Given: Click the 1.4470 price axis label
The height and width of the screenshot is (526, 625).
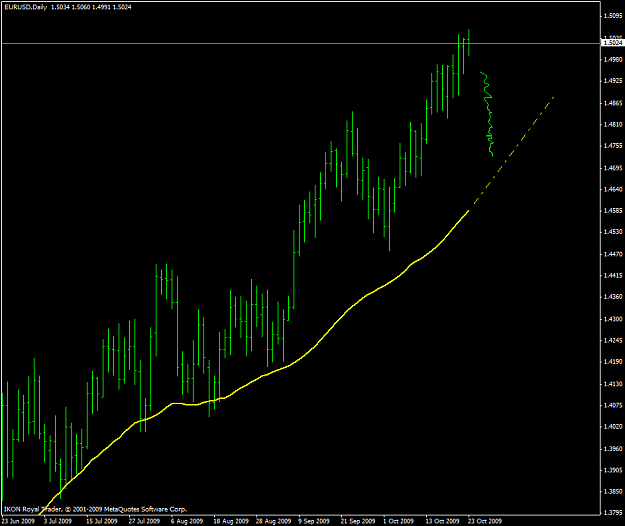Looking at the screenshot, I should 613,254.
